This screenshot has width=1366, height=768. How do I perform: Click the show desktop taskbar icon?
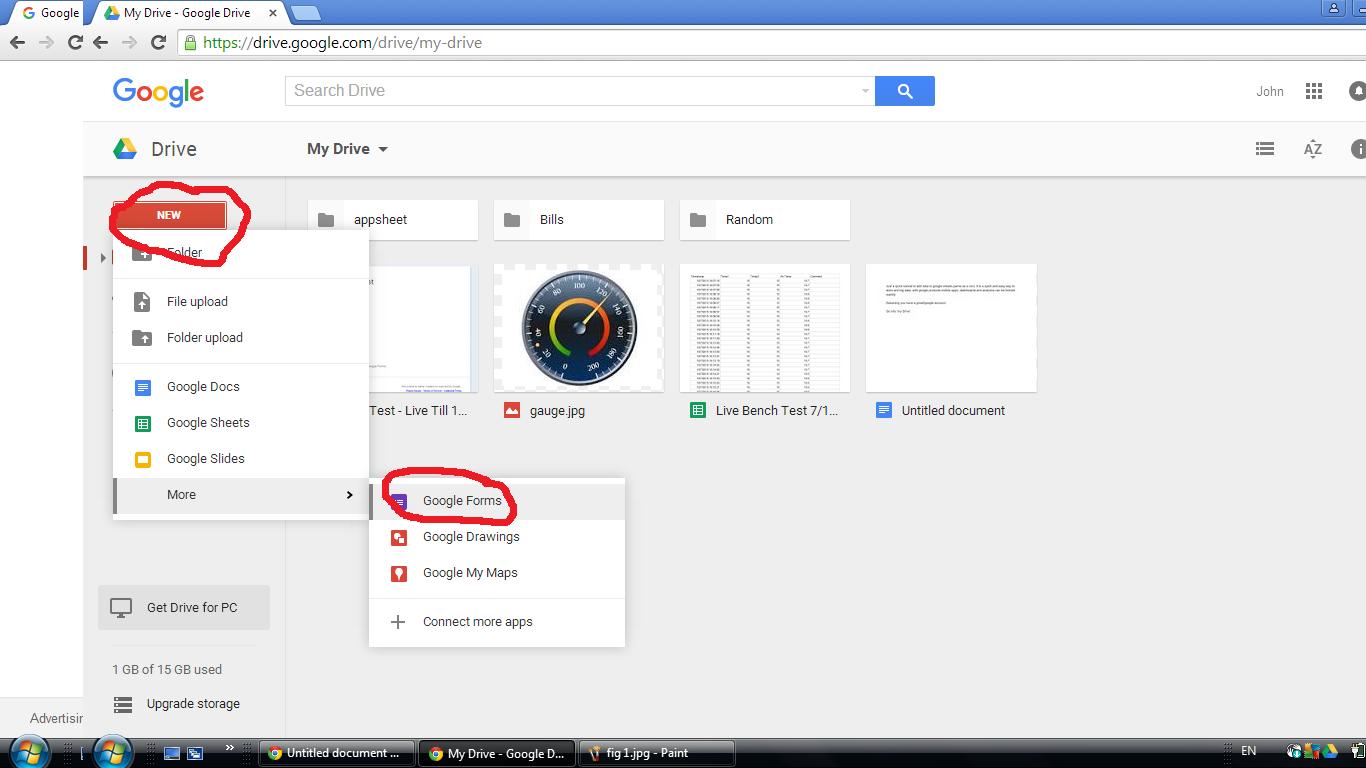(x=172, y=753)
